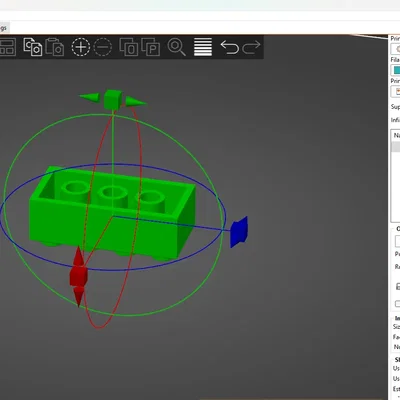The image size is (400, 400).
Task: Add an instance with the plus icon
Action: tap(81, 47)
